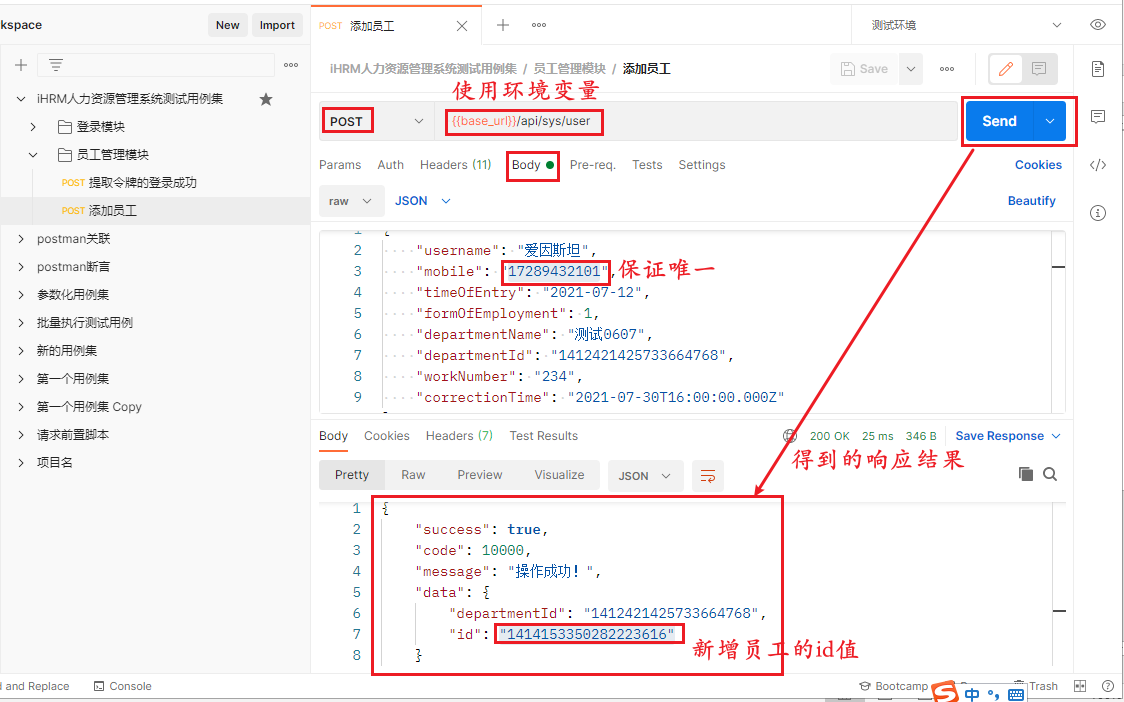Open request more actions ellipsis
The image size is (1124, 702).
point(947,69)
